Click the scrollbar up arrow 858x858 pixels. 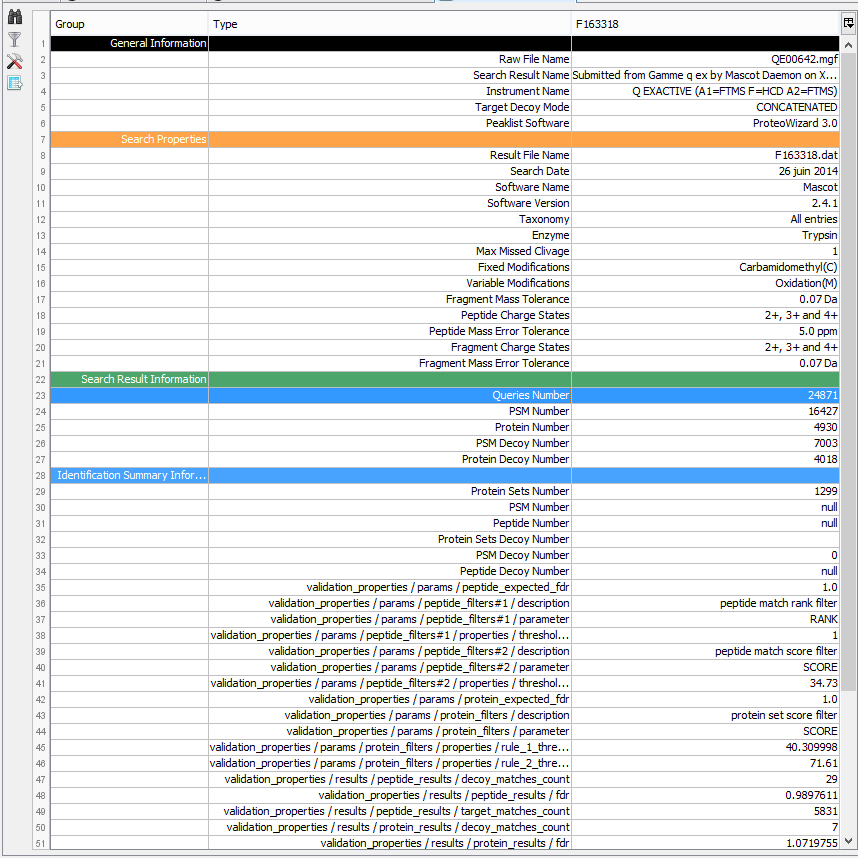click(x=848, y=45)
